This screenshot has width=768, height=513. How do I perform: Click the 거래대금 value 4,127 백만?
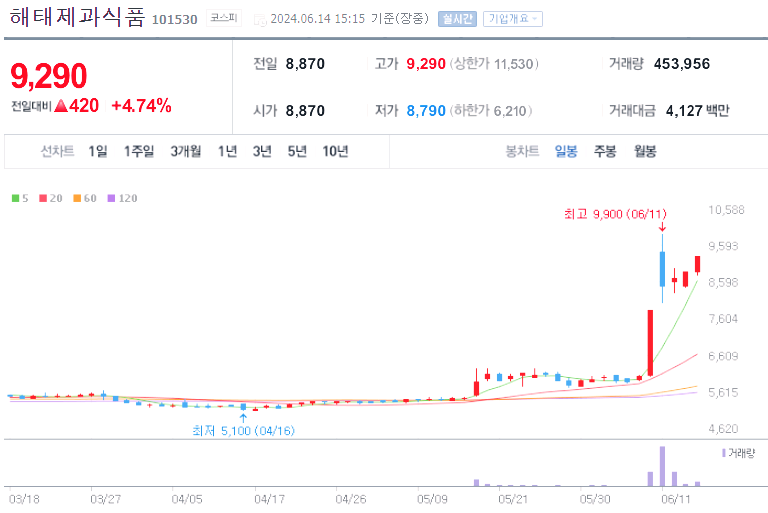pyautogui.click(x=697, y=111)
